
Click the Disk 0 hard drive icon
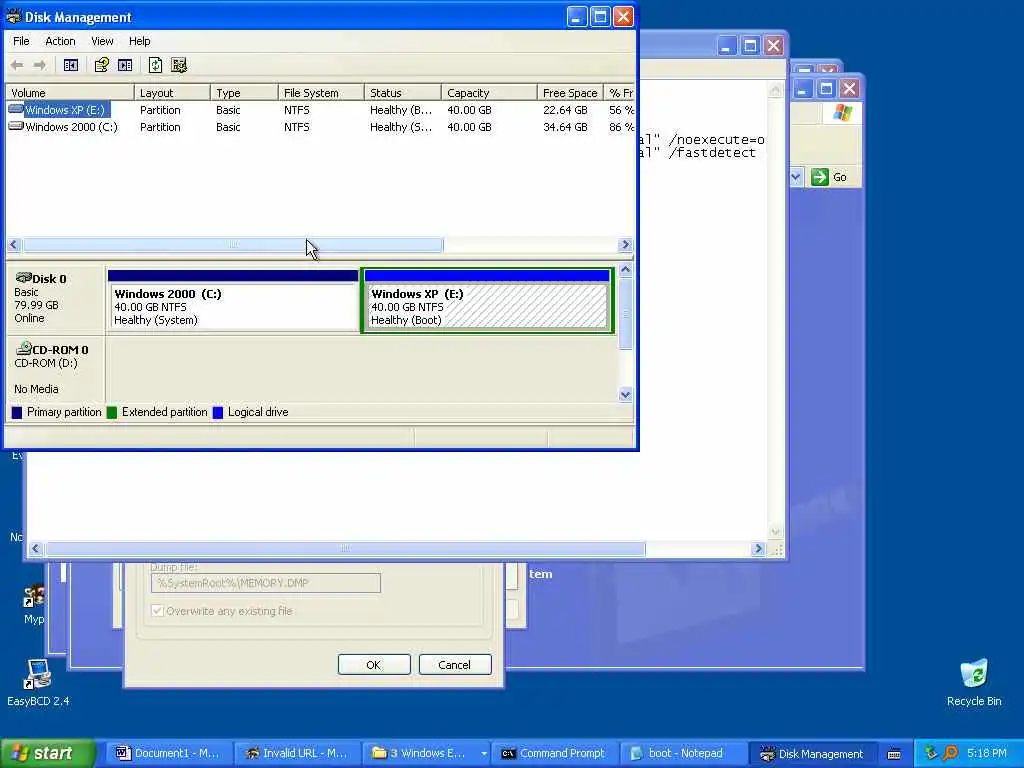click(24, 278)
